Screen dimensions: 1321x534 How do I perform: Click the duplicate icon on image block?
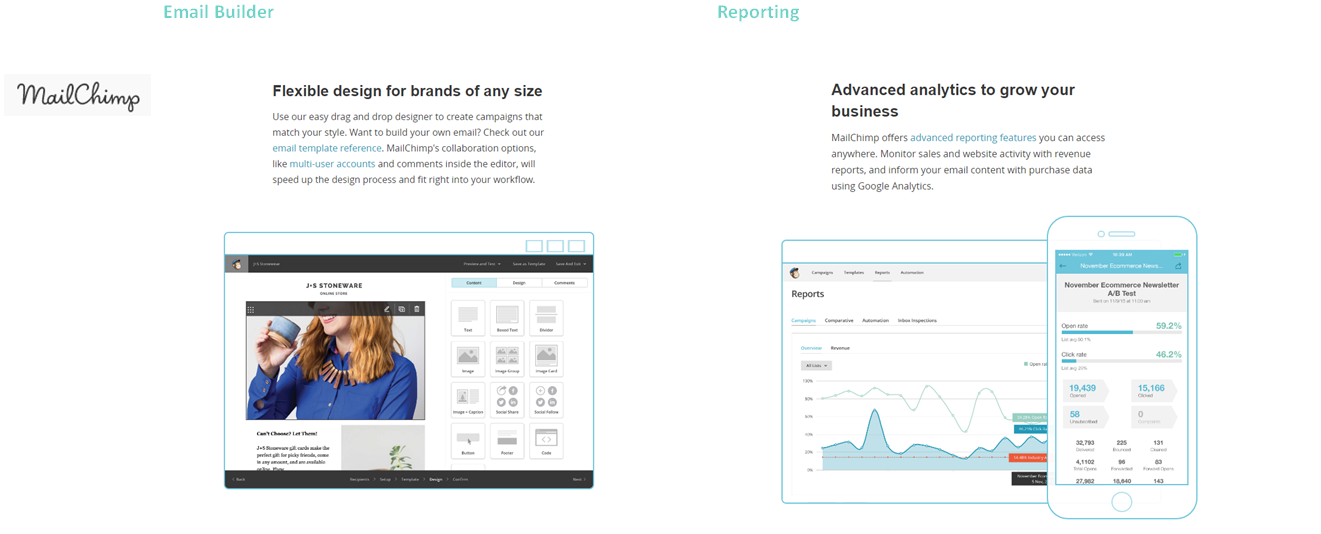pyautogui.click(x=401, y=309)
